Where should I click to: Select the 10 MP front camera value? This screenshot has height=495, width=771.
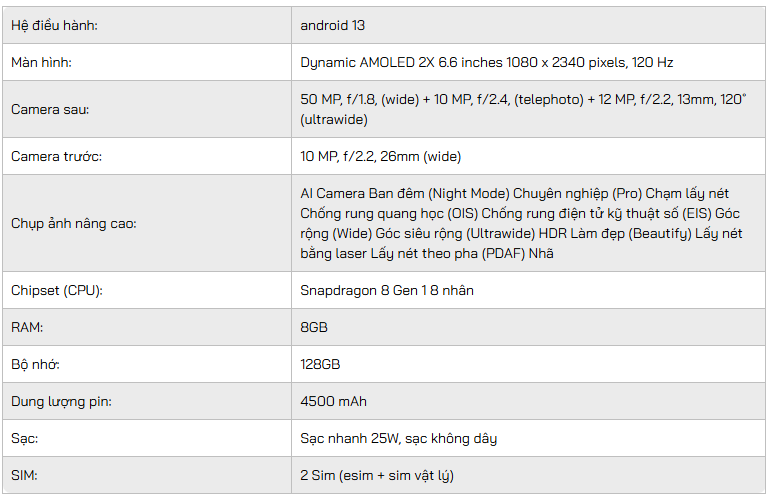coord(380,156)
